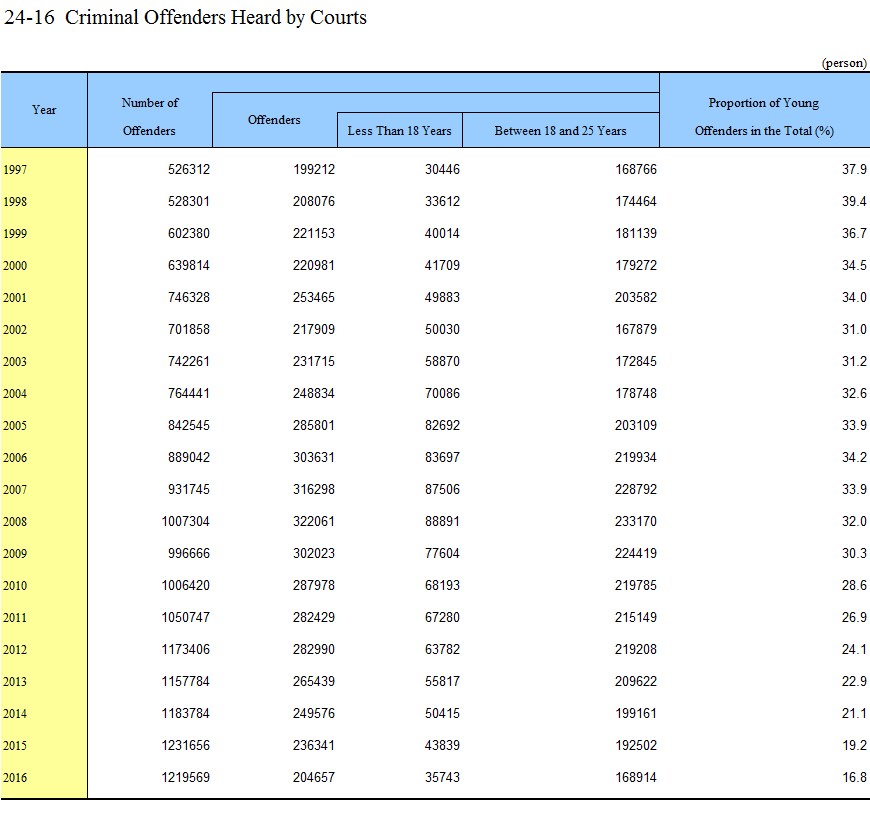Select the 2016 proportion value 16.8

tap(853, 778)
